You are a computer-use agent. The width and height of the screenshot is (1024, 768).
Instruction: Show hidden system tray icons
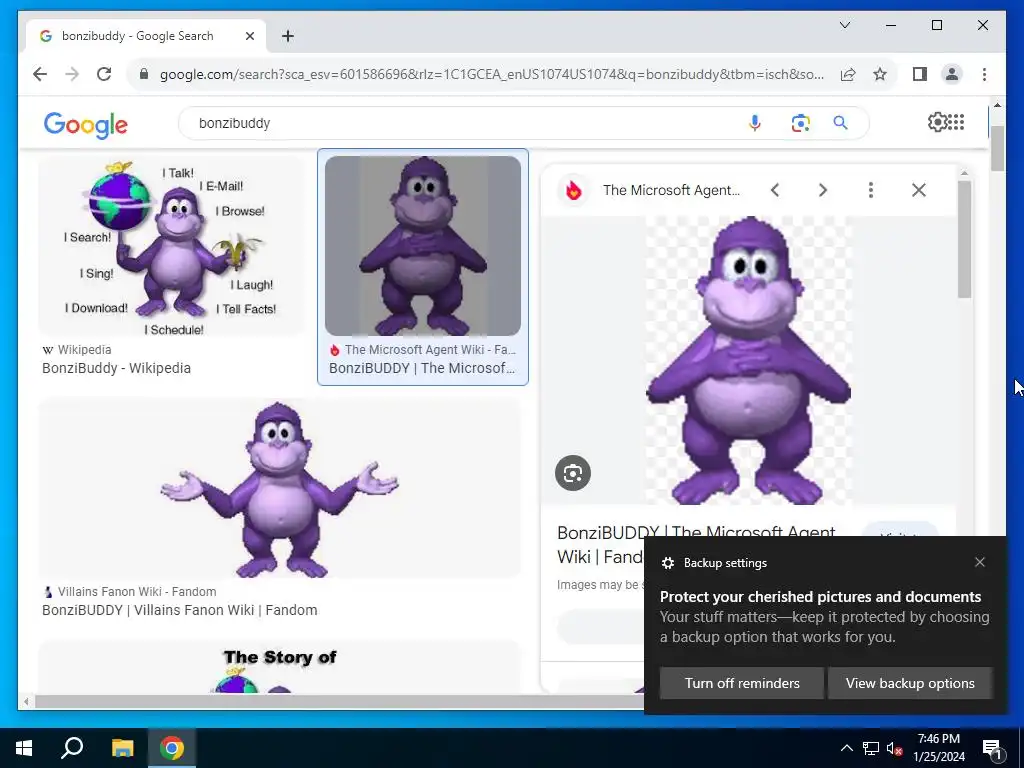point(846,748)
